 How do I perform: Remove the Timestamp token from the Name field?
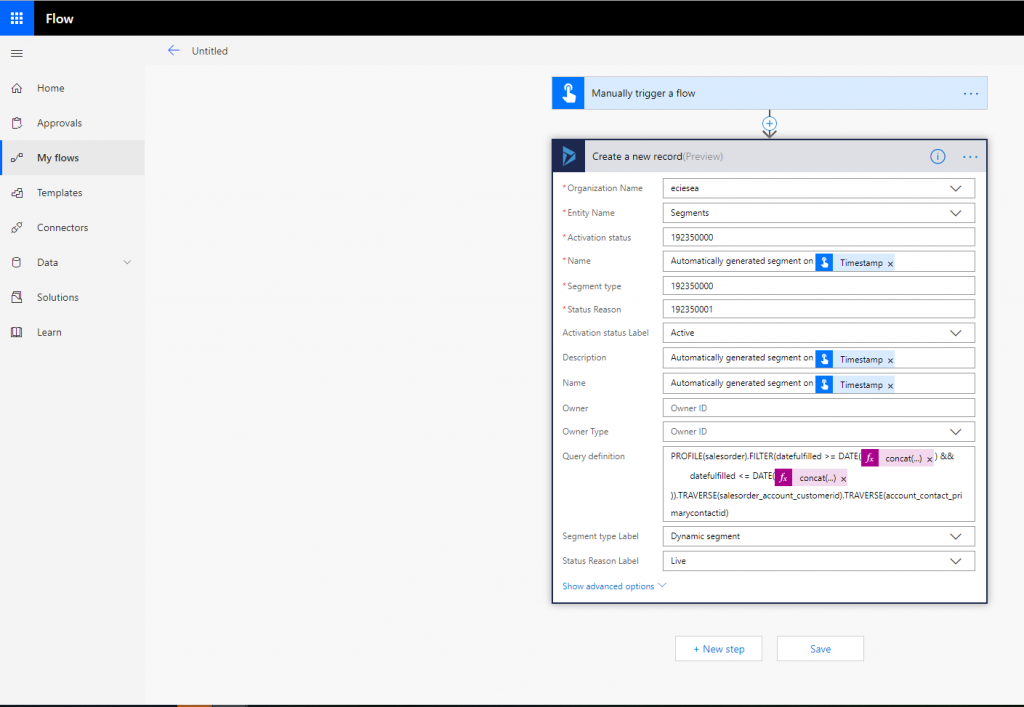[x=890, y=383]
